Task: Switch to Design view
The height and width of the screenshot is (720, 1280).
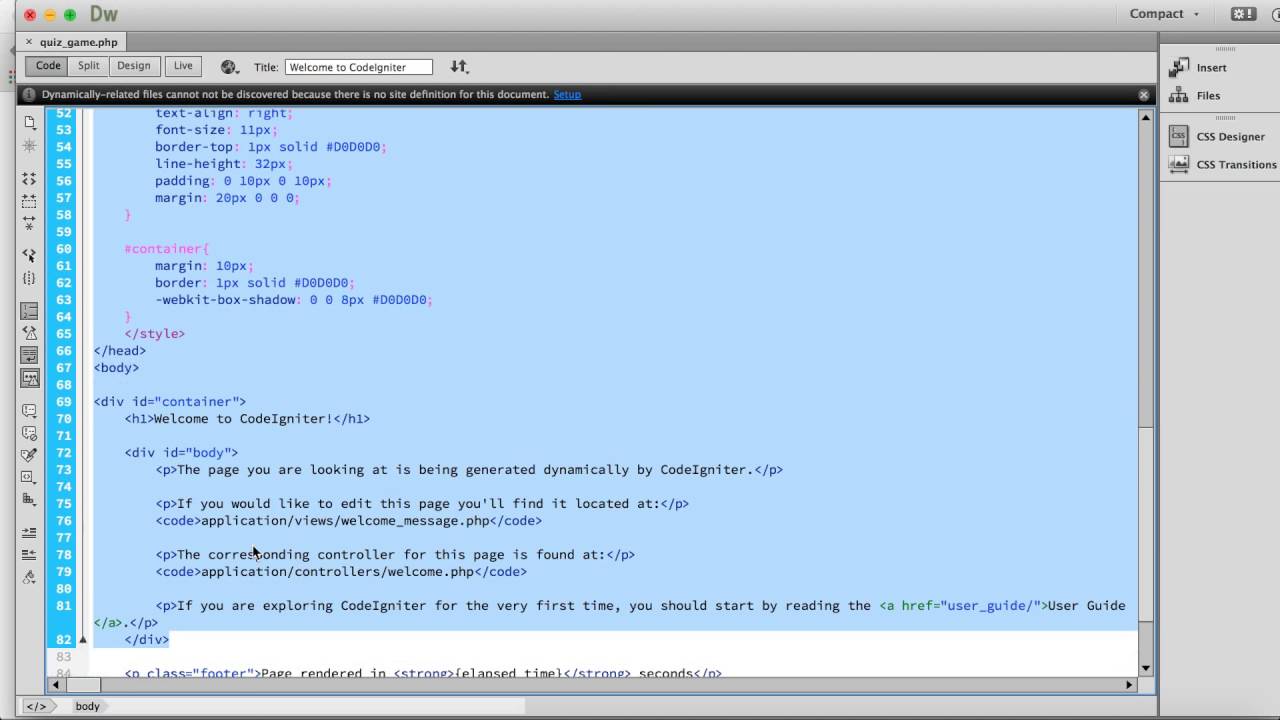Action: (x=133, y=66)
